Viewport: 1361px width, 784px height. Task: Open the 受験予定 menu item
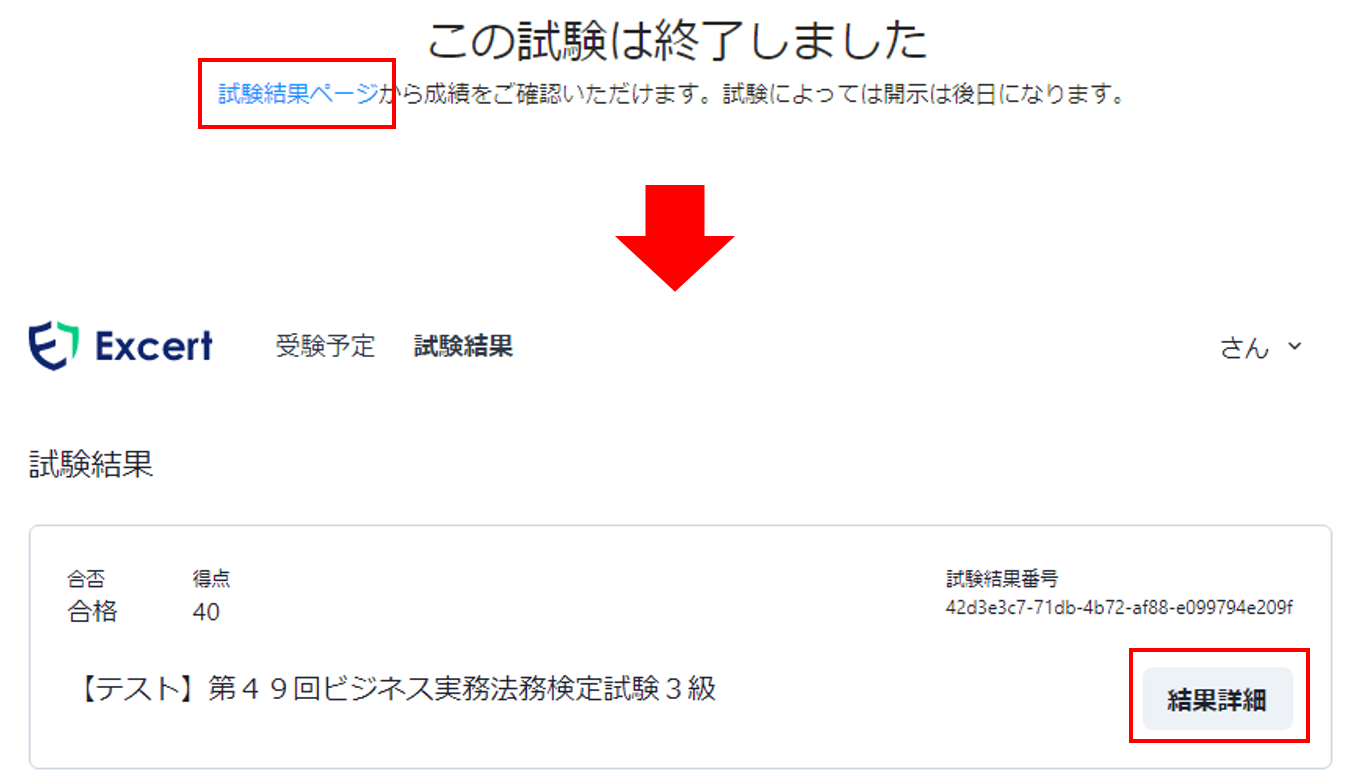tap(325, 346)
